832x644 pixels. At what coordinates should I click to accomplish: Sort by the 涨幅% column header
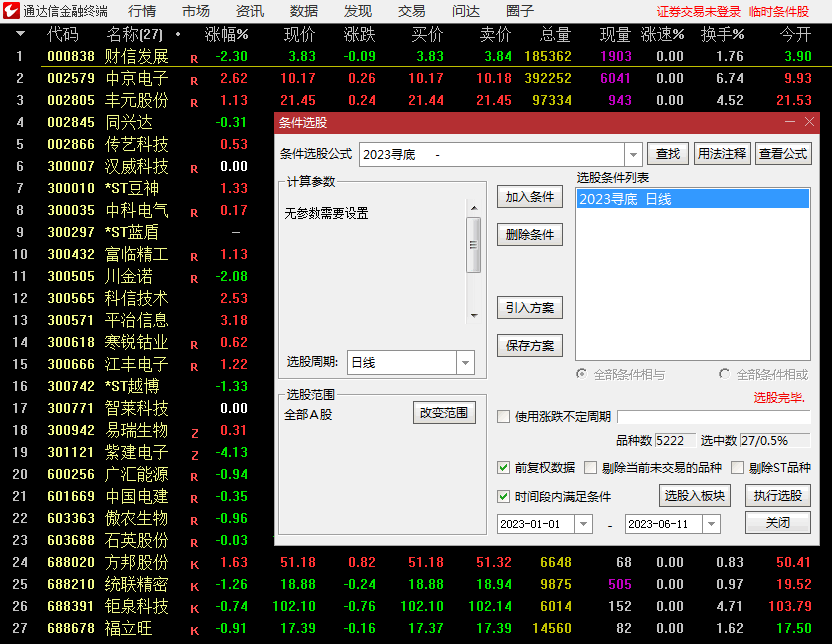coord(227,34)
